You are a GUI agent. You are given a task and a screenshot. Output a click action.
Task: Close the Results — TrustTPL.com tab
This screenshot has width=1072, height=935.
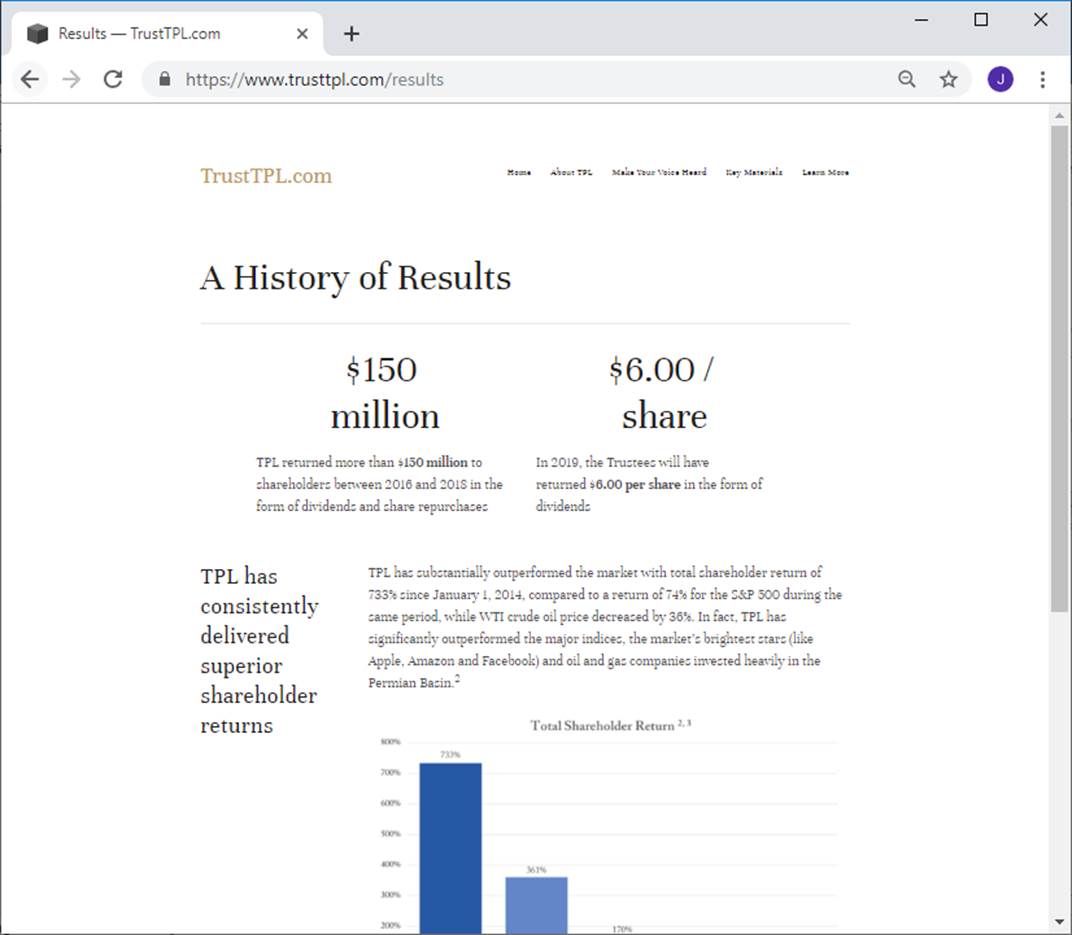pyautogui.click(x=302, y=34)
